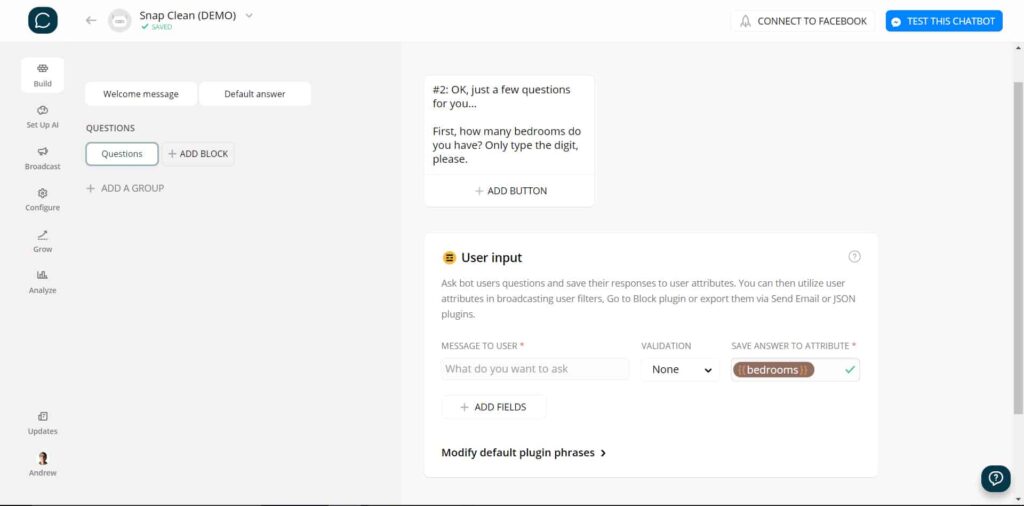
Task: Open Set Up AI section
Action: (x=42, y=116)
